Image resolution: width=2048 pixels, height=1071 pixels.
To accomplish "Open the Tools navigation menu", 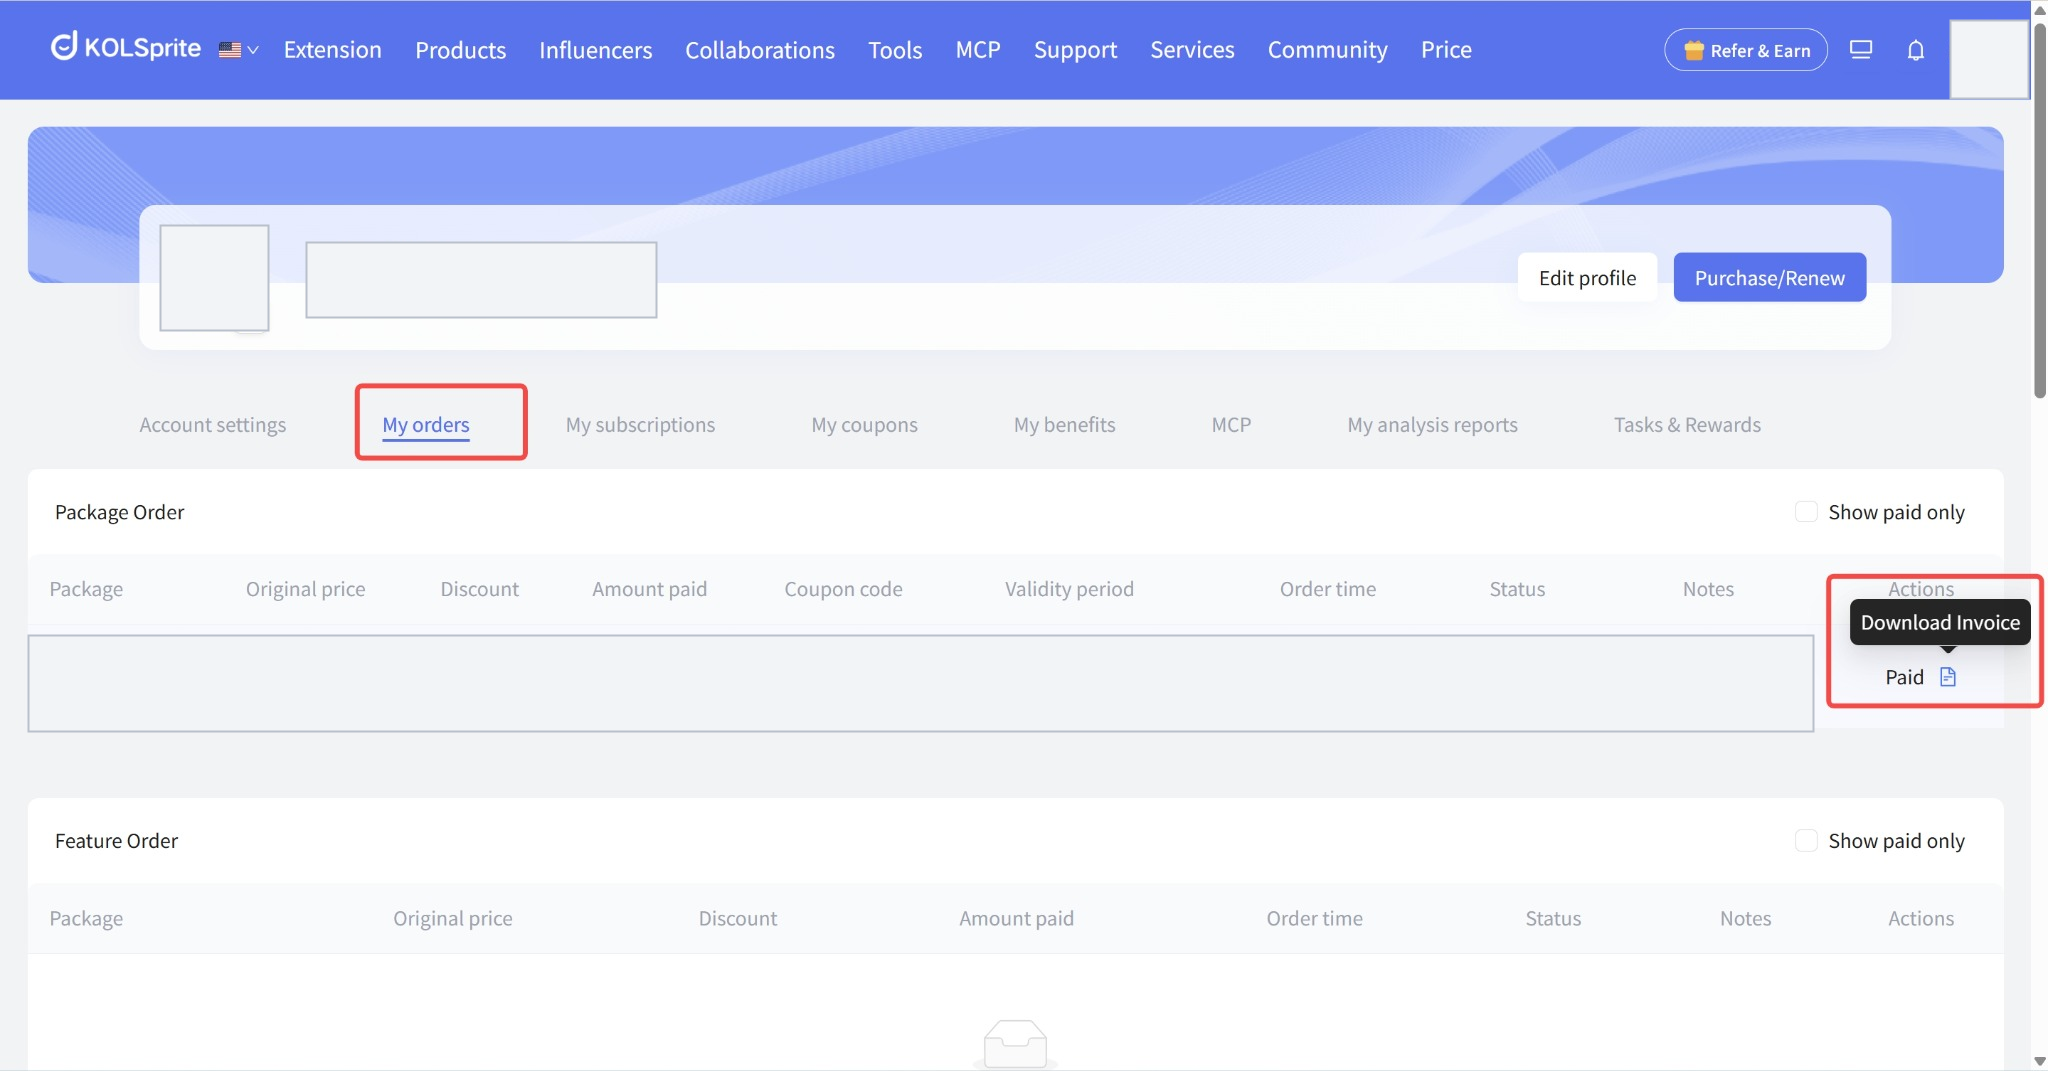I will click(895, 50).
